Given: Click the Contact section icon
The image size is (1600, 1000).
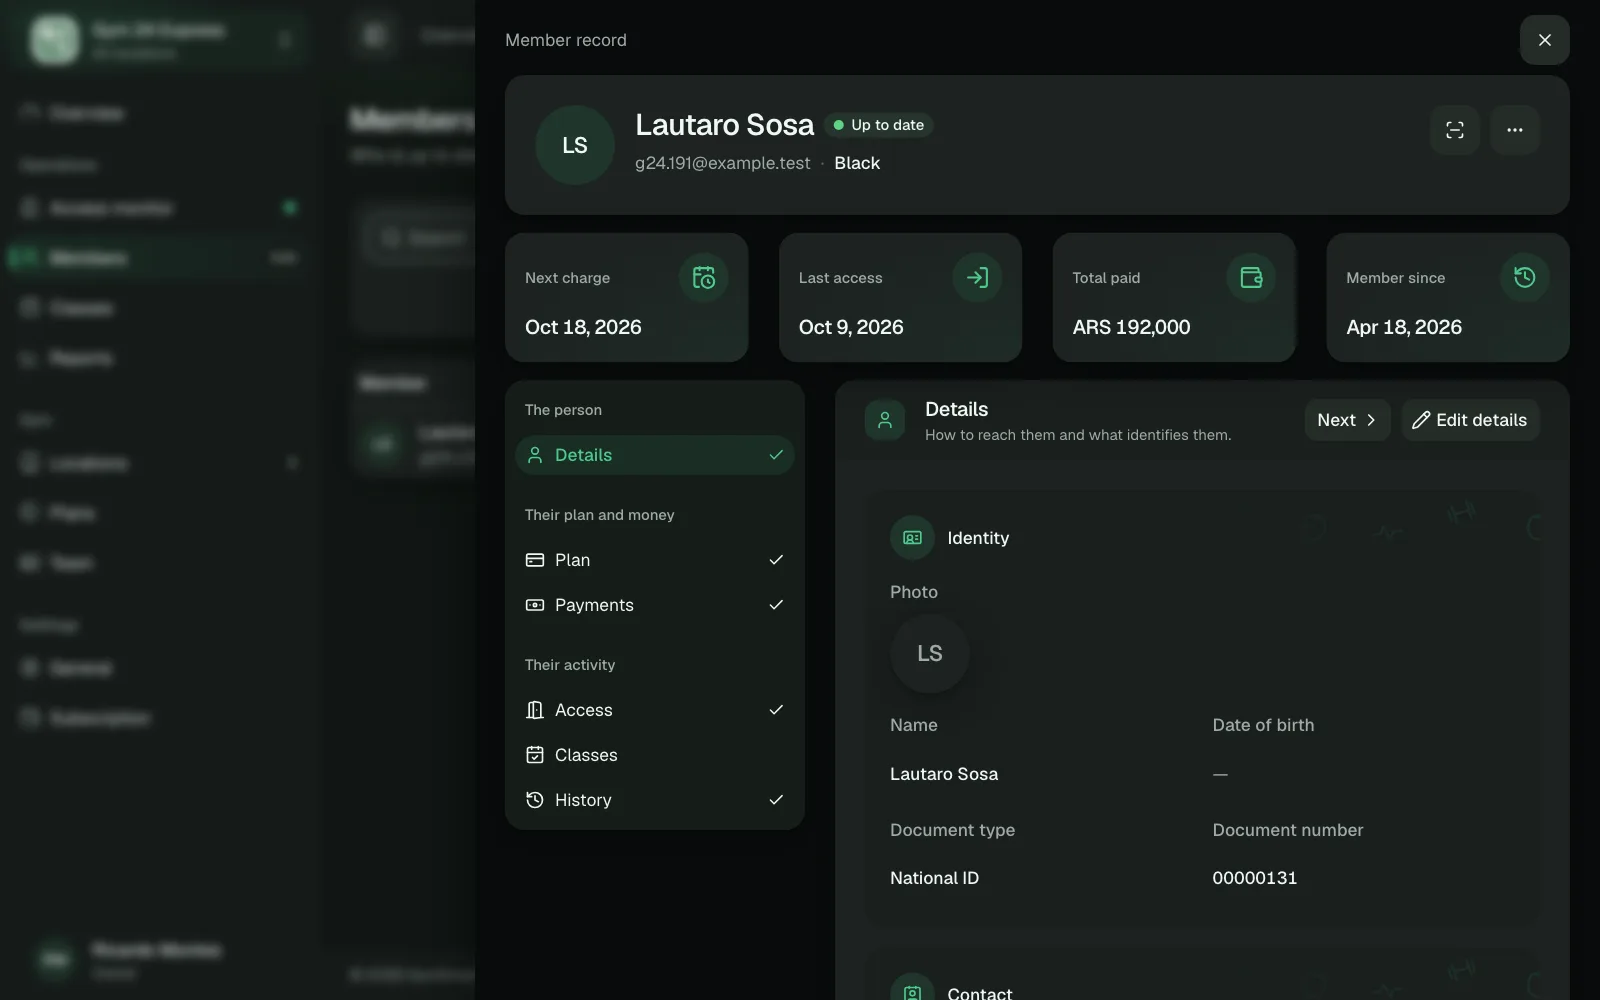Looking at the screenshot, I should (x=912, y=990).
